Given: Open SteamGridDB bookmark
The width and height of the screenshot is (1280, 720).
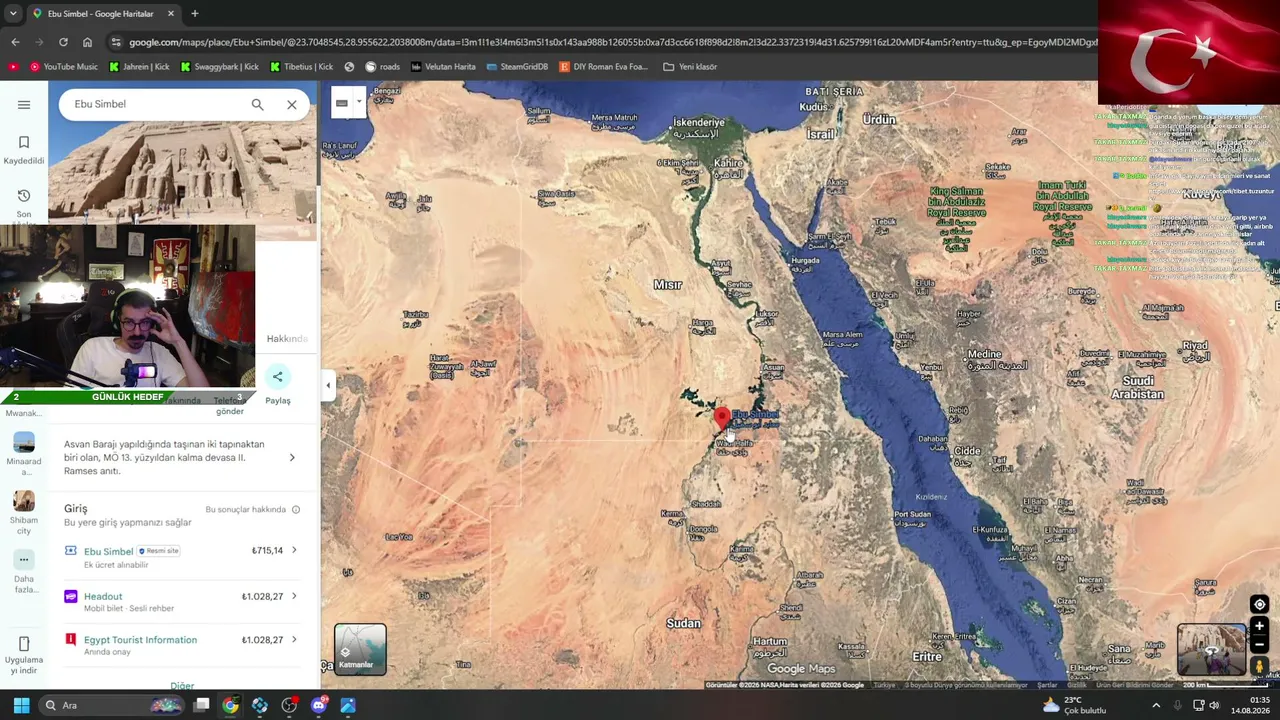Looking at the screenshot, I should (x=517, y=67).
